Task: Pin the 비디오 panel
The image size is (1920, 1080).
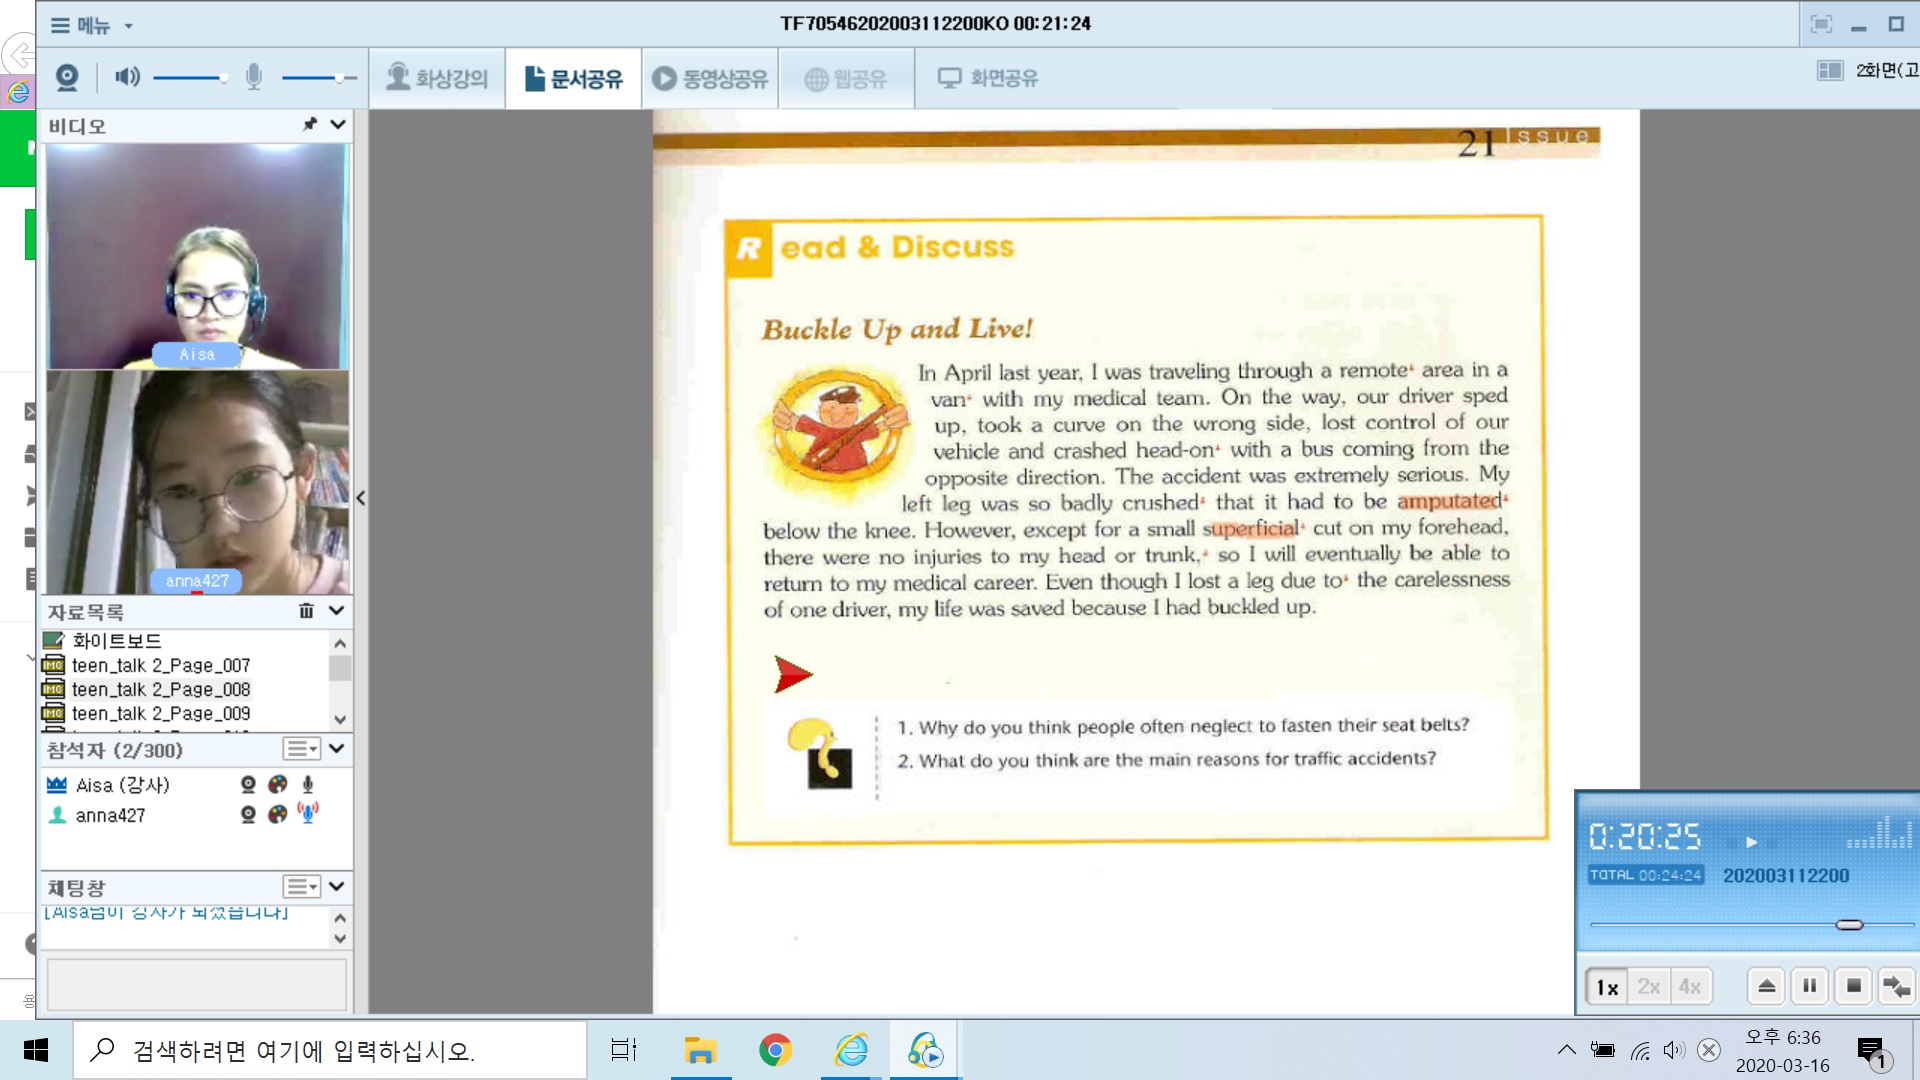Action: 310,124
